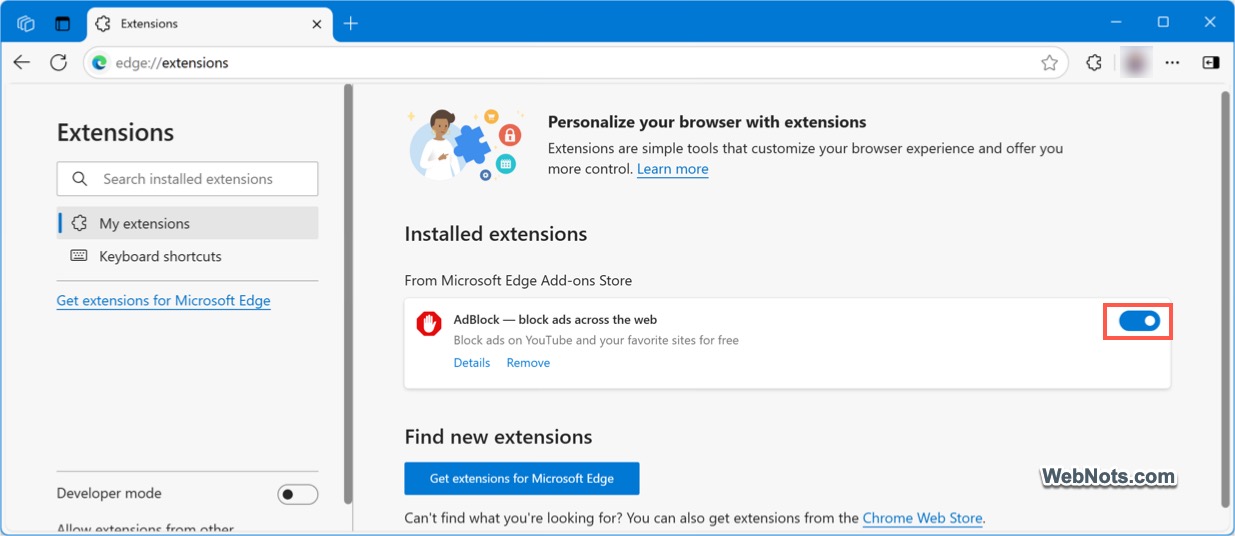Viewport: 1235px width, 536px height.
Task: Click the main page vertical scrollbar
Action: [x=1225, y=298]
